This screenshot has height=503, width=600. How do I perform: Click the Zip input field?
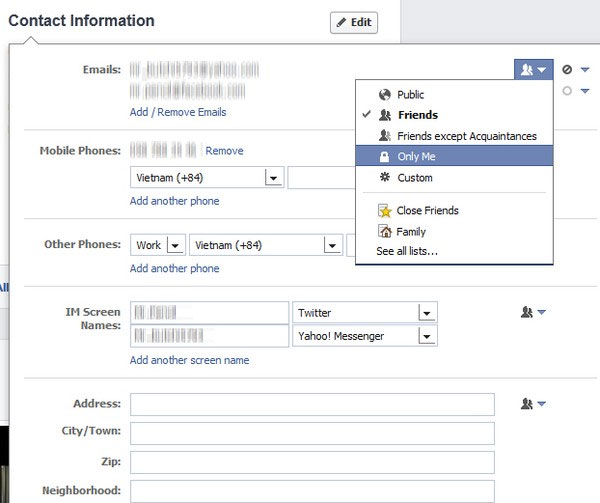[312, 462]
